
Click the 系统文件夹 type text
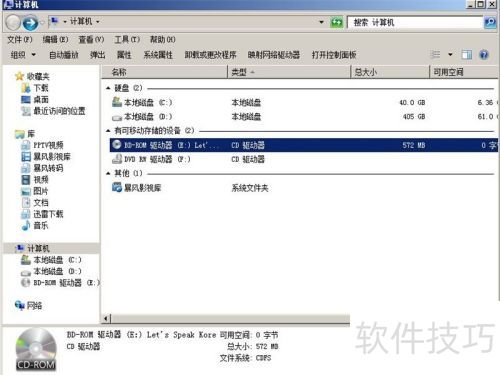coord(250,188)
